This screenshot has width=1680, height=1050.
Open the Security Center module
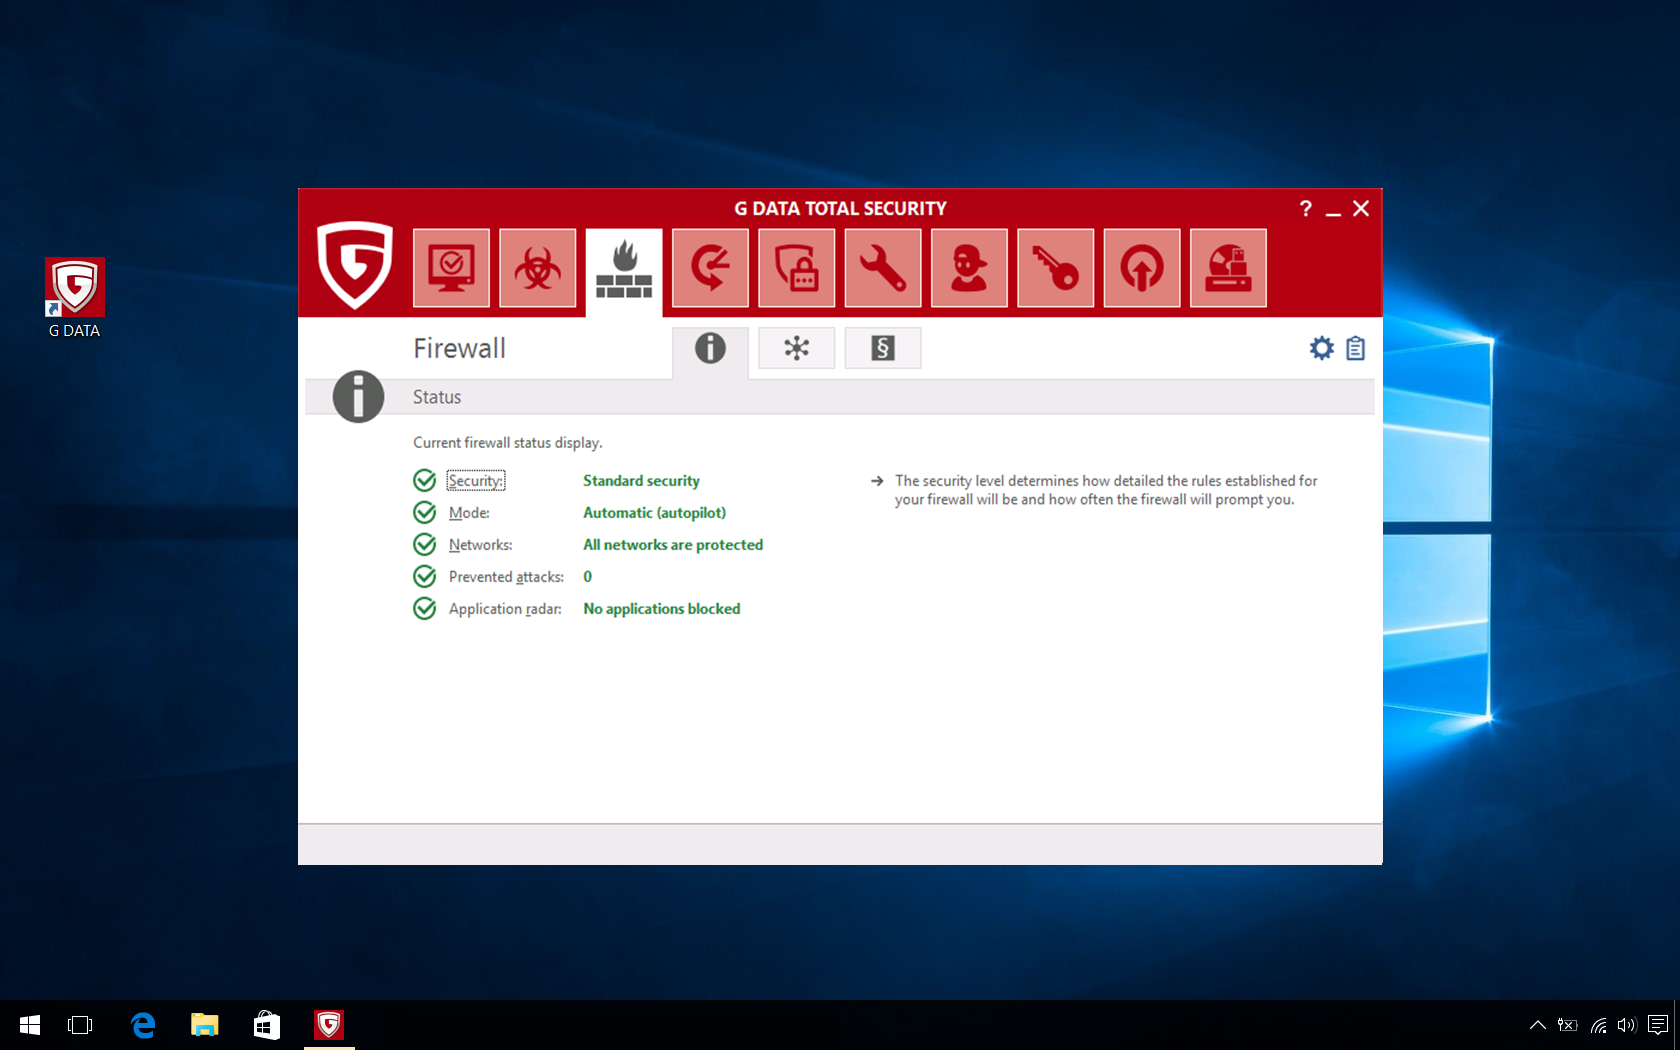point(451,268)
